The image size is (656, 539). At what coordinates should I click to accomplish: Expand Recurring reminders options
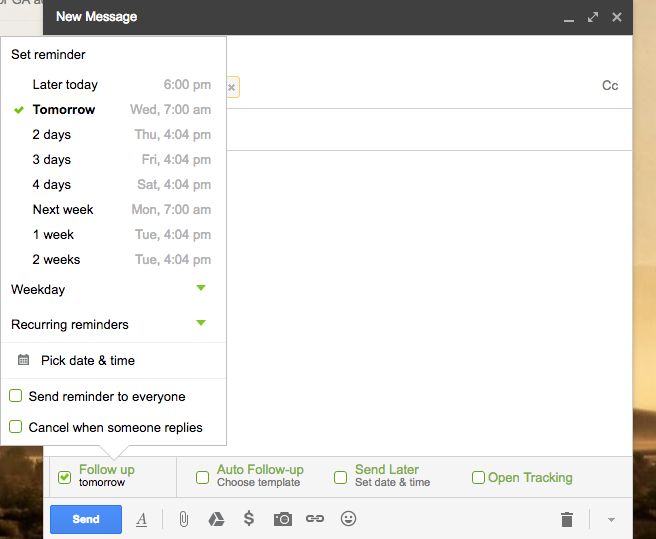pos(201,324)
